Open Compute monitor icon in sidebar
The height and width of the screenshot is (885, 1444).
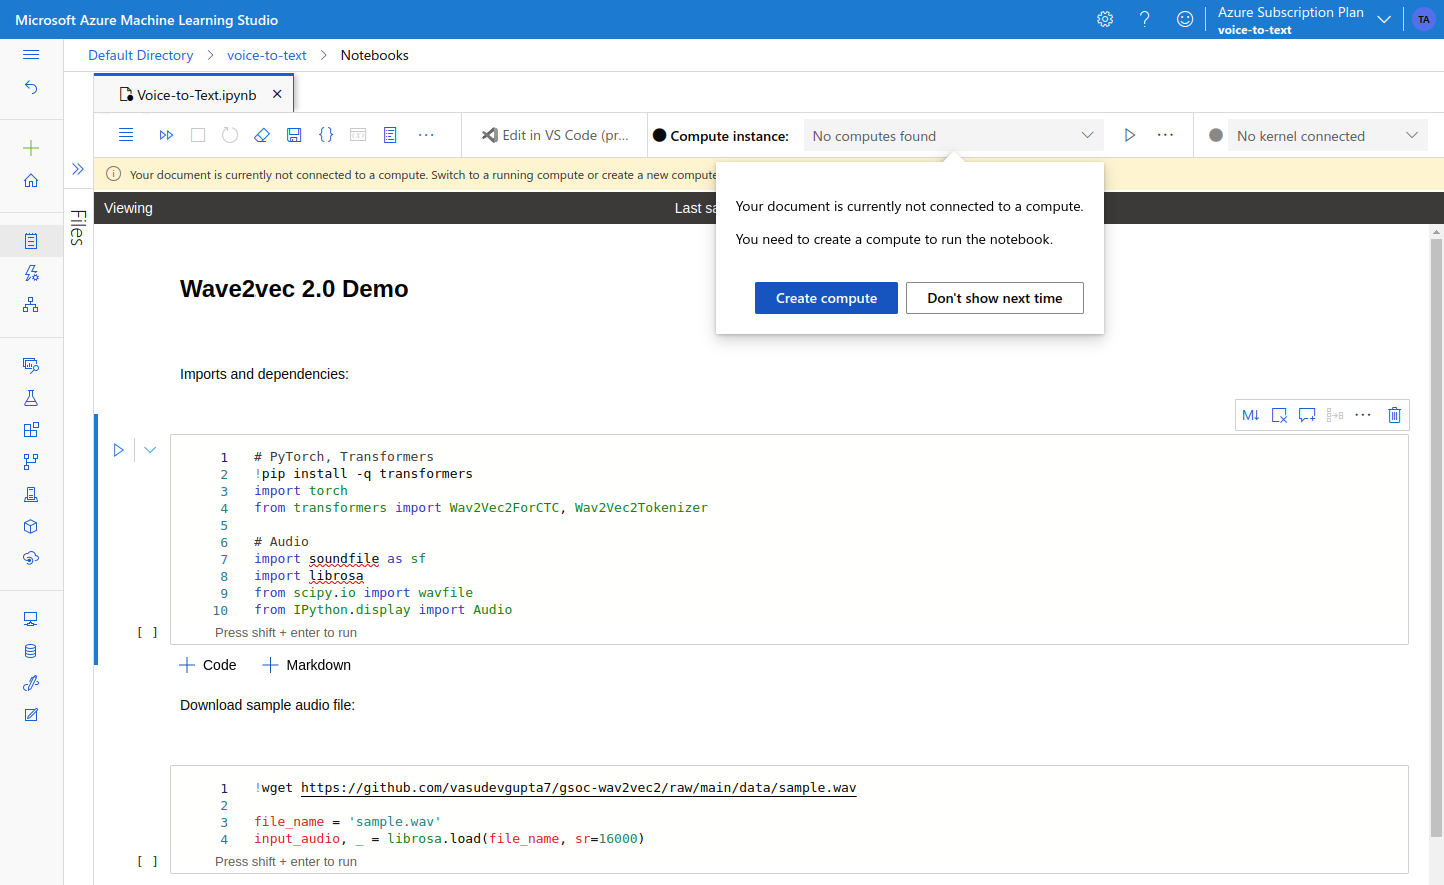coord(31,619)
